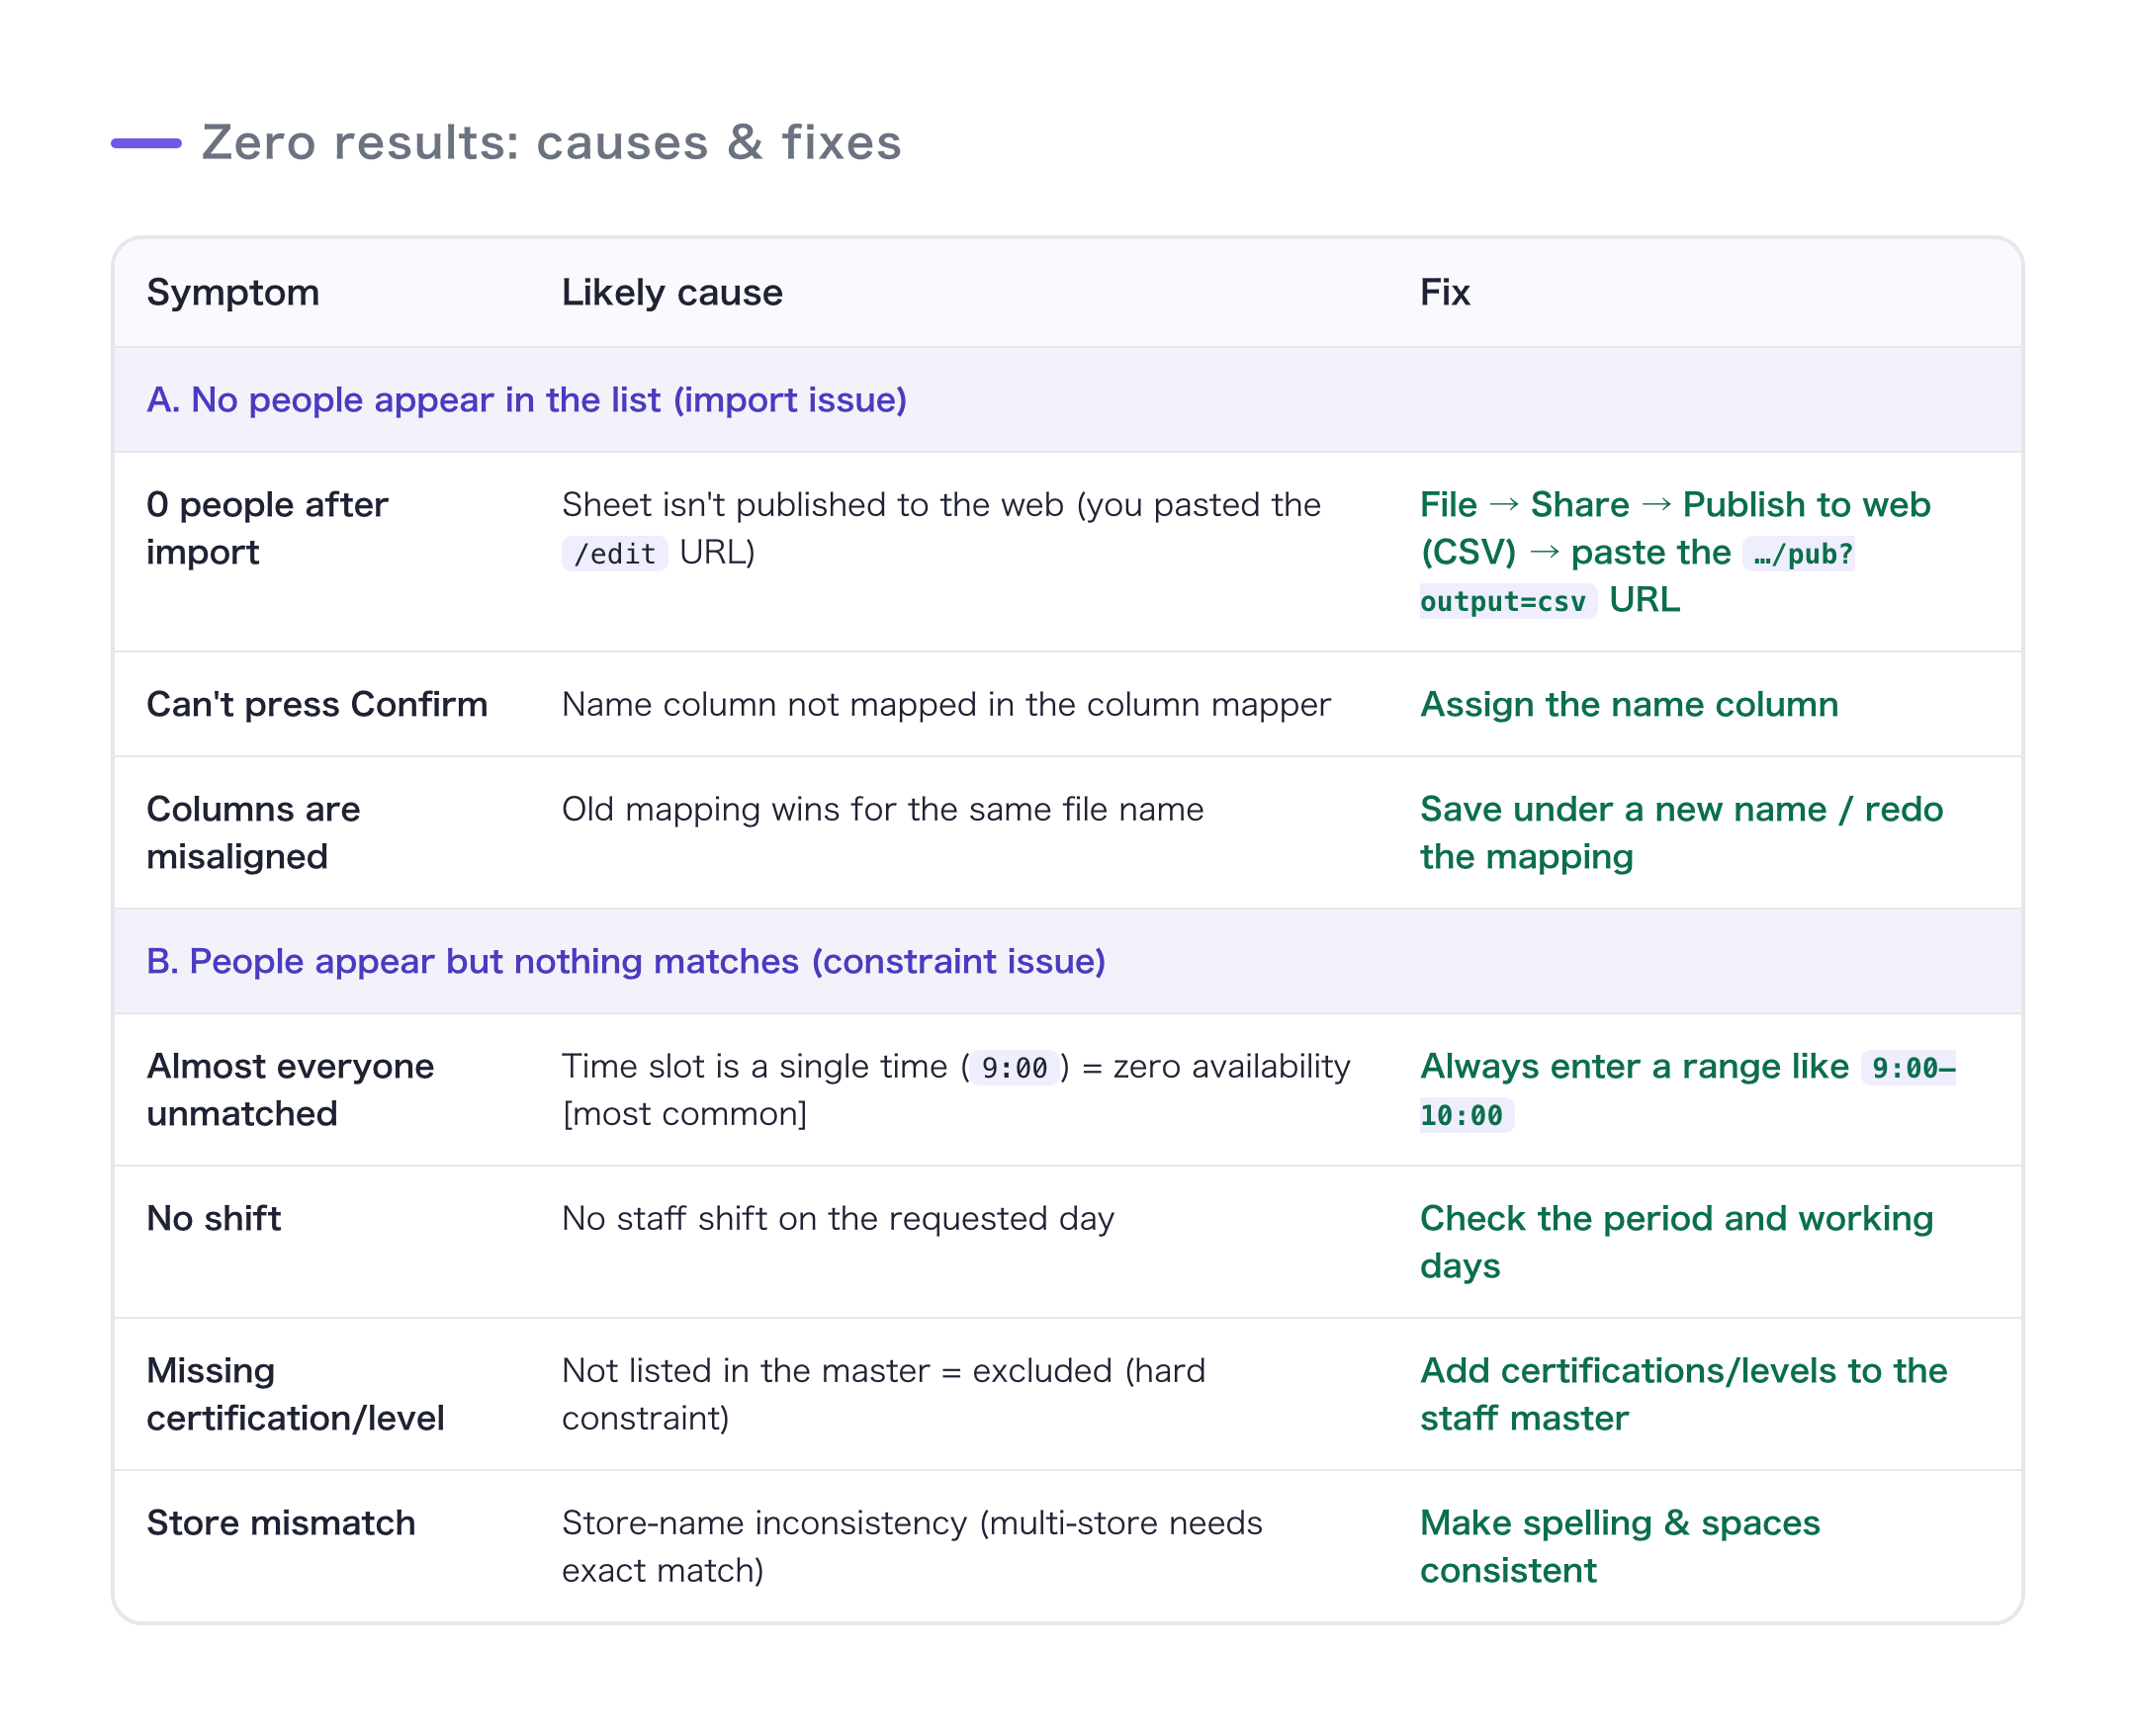The width and height of the screenshot is (2136, 1736).
Task: Click the 'Likely cause' column header
Action: [671, 292]
